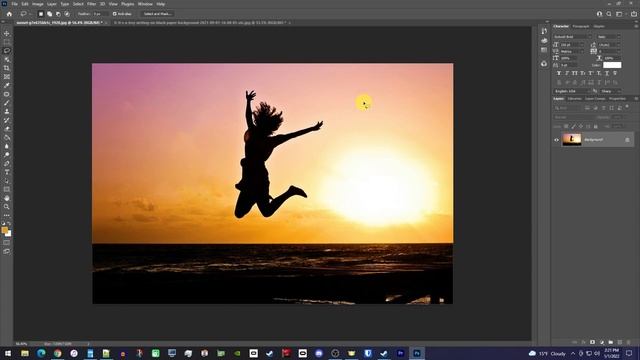
Task: Hide the Background layer with eye icon
Action: tap(556, 140)
